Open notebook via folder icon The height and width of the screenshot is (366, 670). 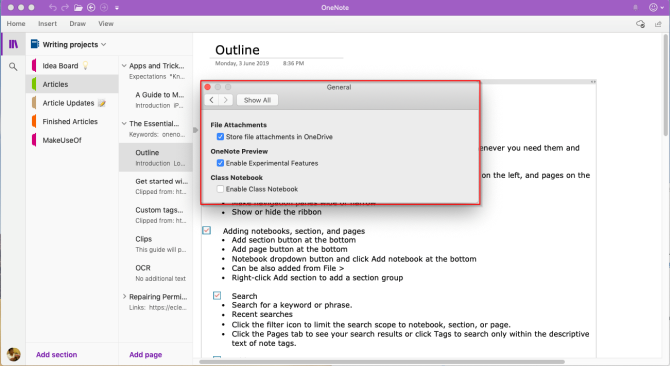click(x=78, y=7)
